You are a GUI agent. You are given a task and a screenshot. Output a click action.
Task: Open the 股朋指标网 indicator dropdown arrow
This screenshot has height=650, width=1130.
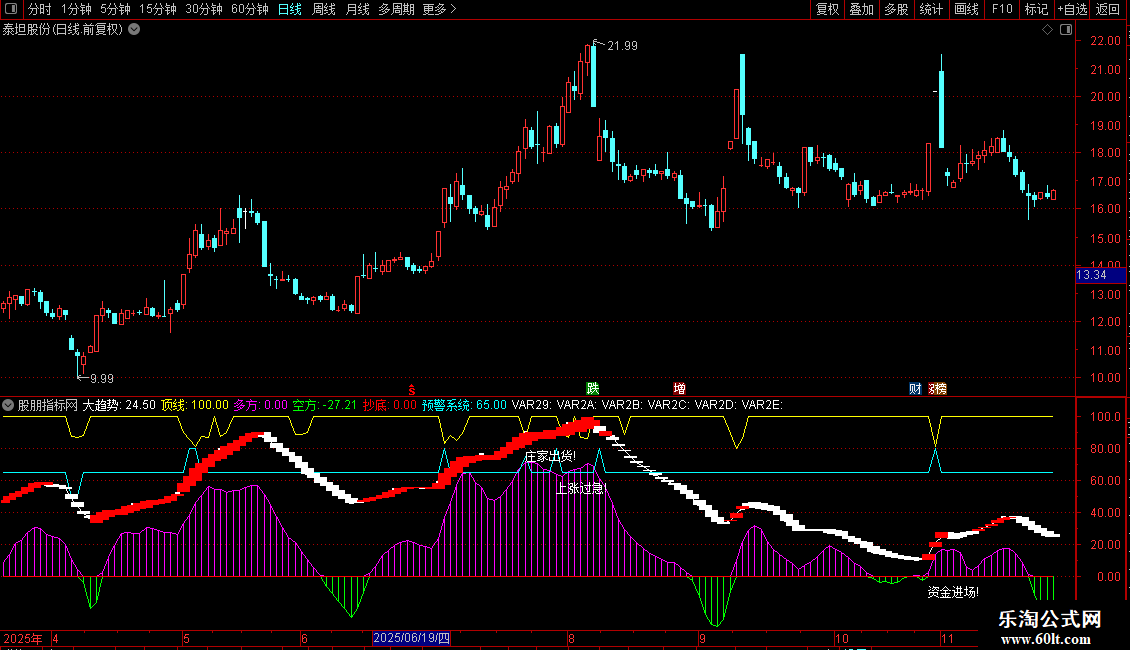tap(9, 405)
